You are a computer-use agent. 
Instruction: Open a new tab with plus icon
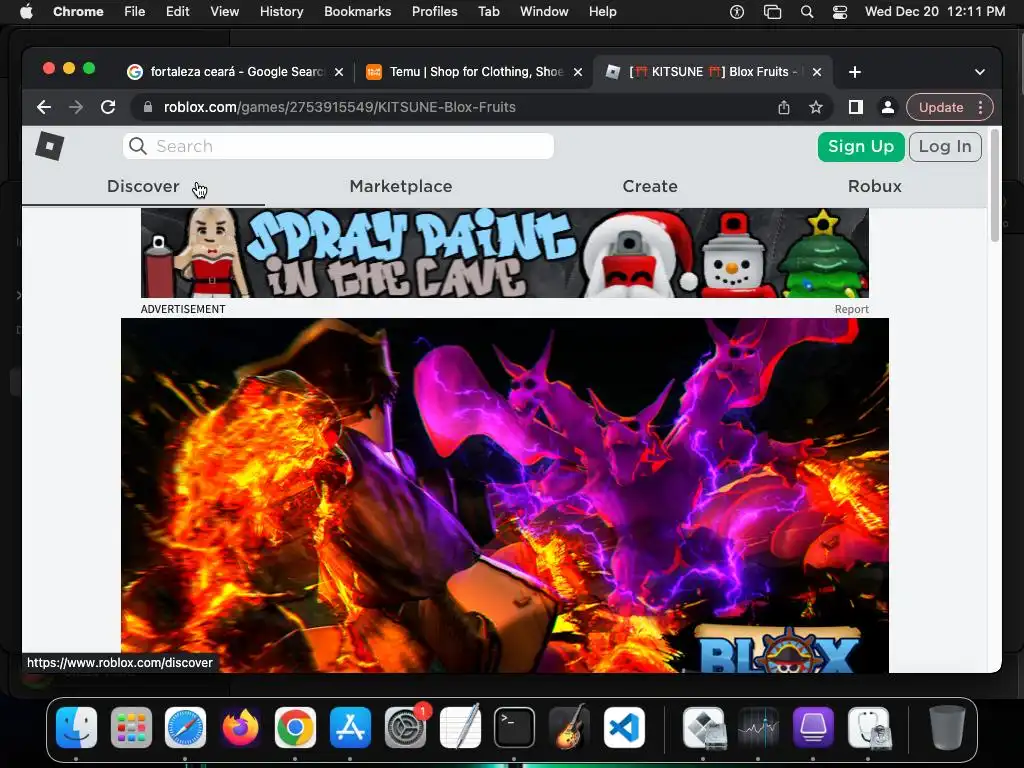tap(855, 72)
